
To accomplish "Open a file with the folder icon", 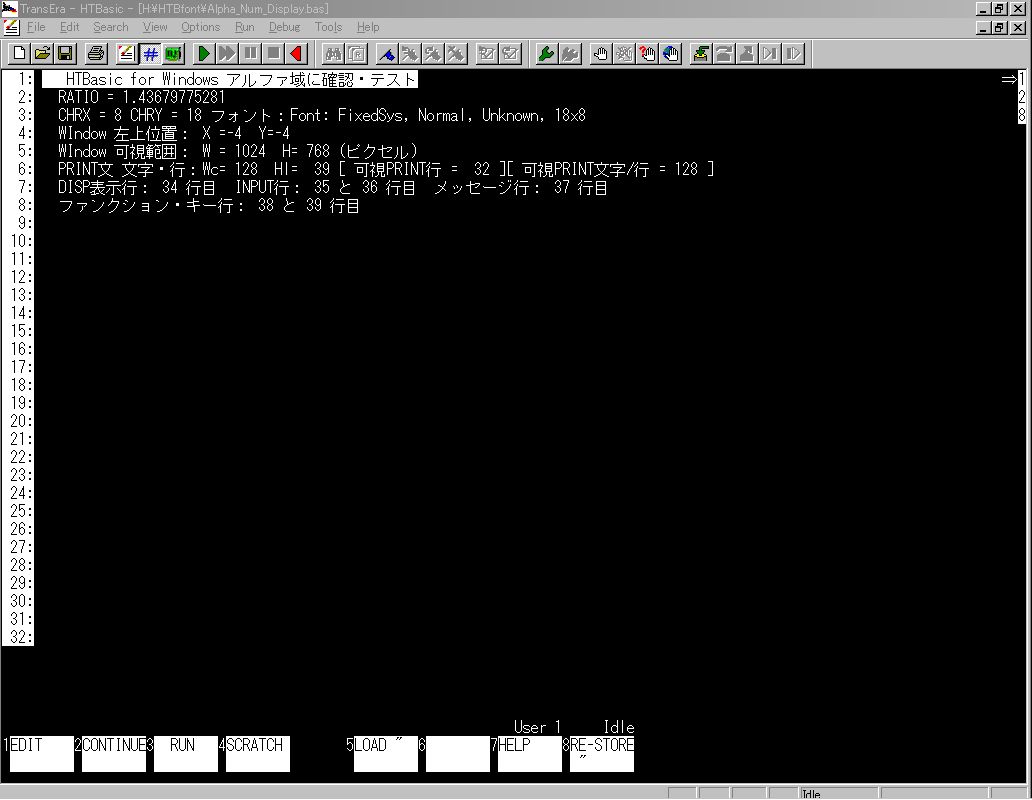I will pos(42,53).
